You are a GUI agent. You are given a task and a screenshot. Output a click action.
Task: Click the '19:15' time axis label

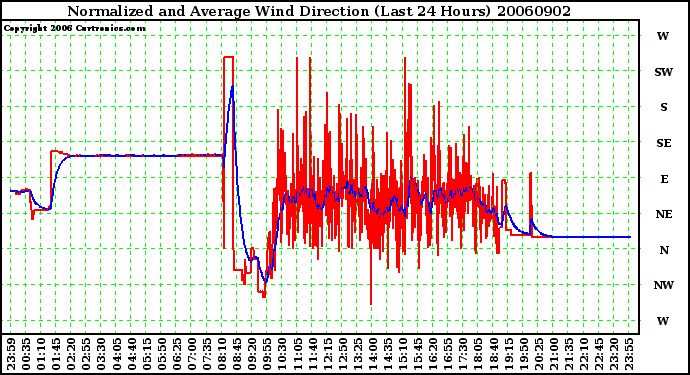pyautogui.click(x=508, y=354)
